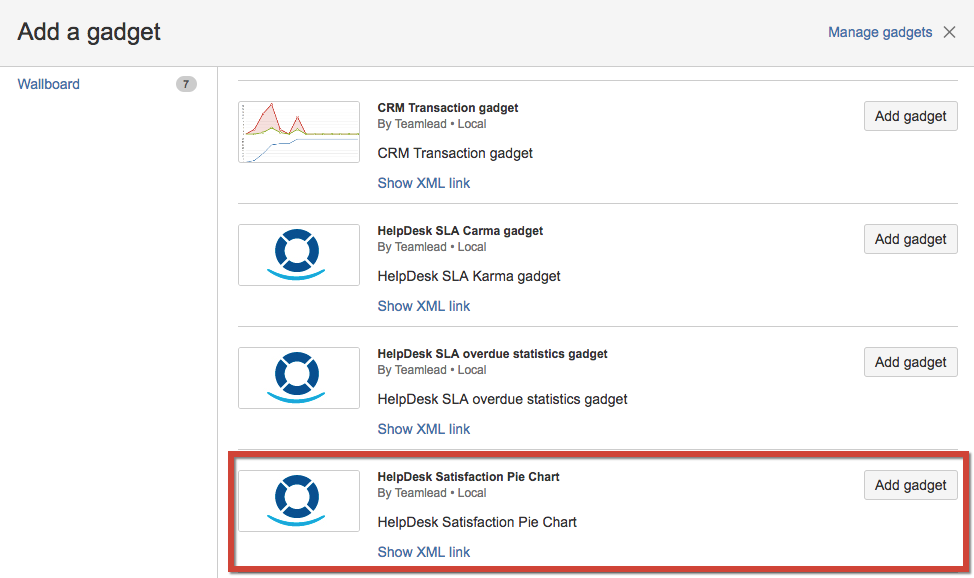The width and height of the screenshot is (974, 578).
Task: Show XML link for Satisfaction Pie Chart
Action: [423, 552]
